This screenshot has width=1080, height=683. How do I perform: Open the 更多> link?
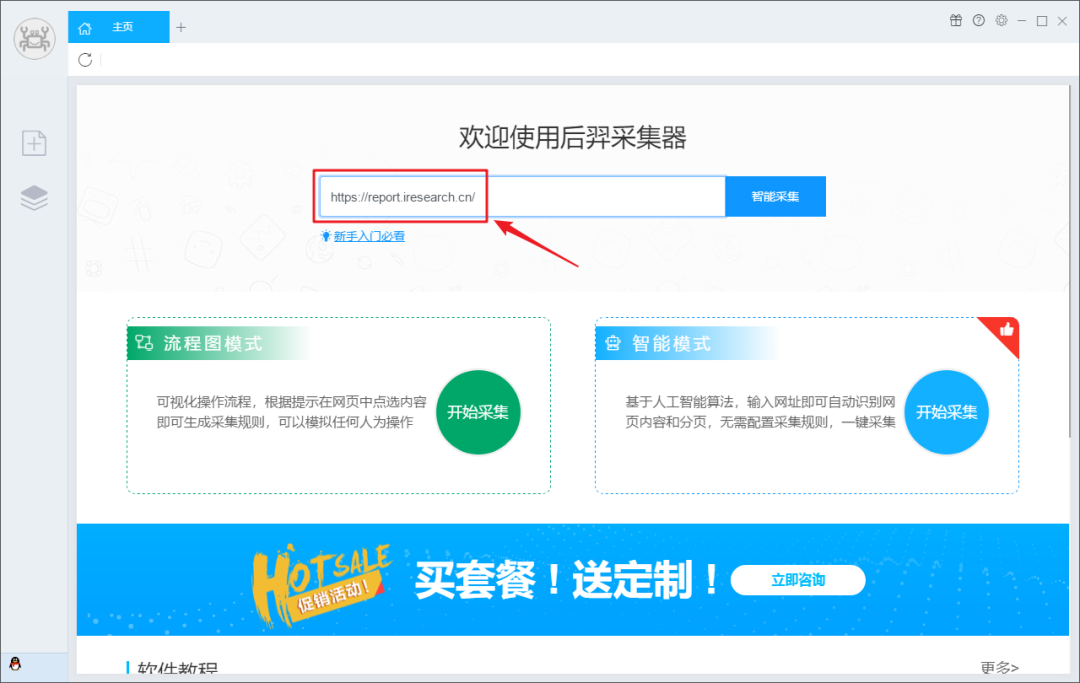999,667
